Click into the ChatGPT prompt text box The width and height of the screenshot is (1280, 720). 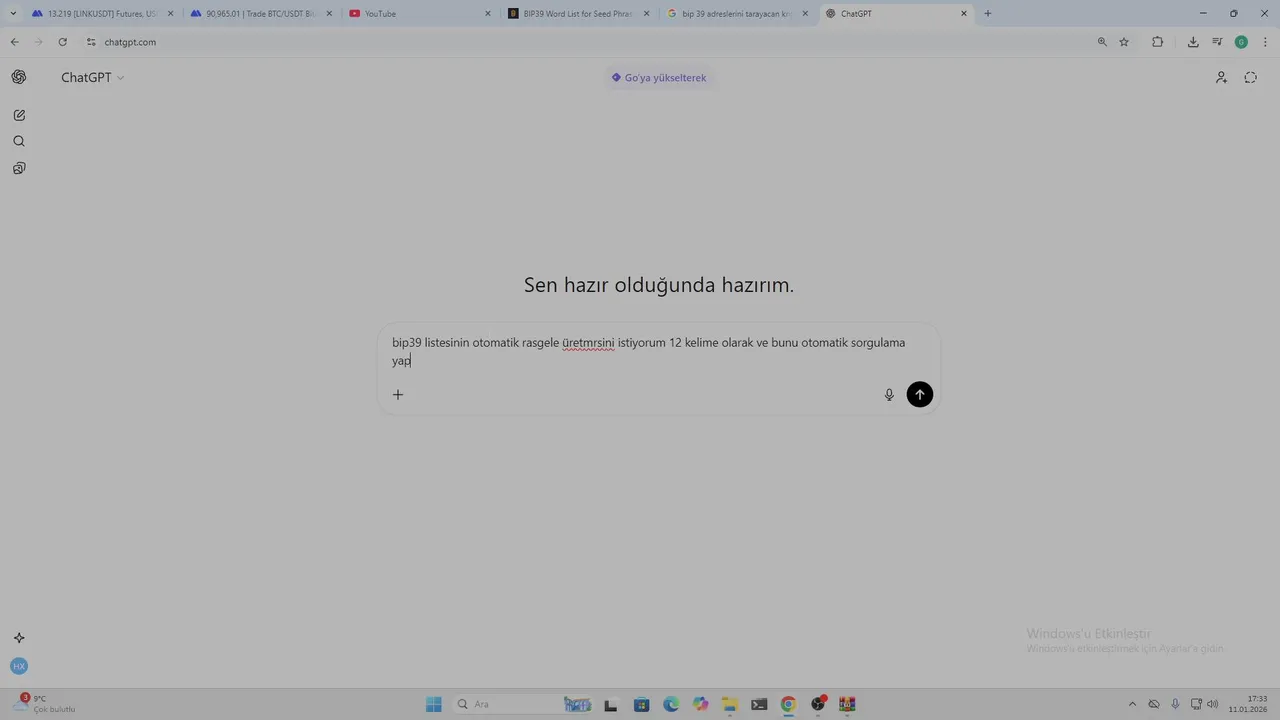point(648,351)
